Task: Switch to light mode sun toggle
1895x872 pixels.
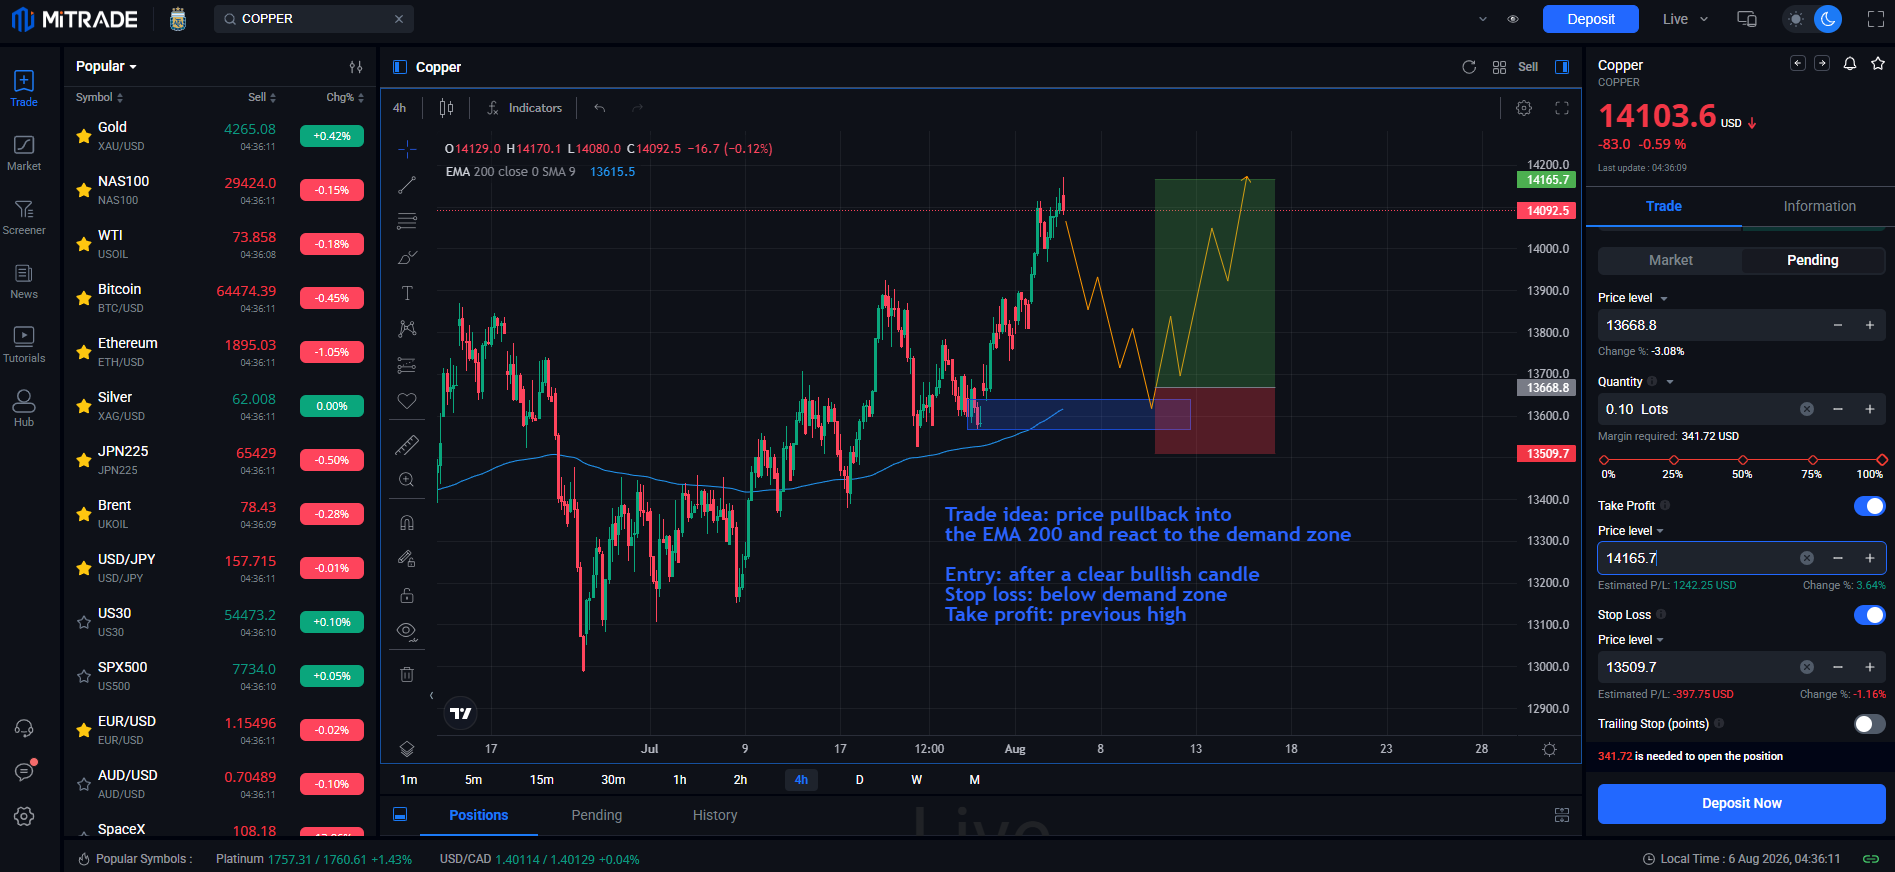Action: (1797, 19)
